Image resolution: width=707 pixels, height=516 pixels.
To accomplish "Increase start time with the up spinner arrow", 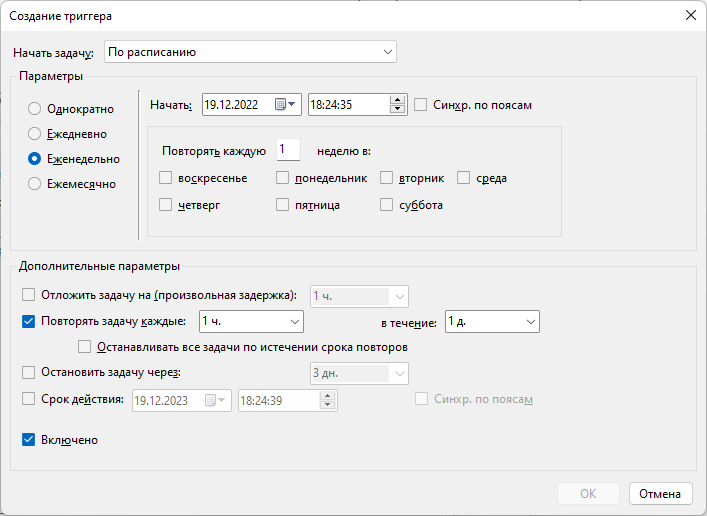I will tap(397, 100).
